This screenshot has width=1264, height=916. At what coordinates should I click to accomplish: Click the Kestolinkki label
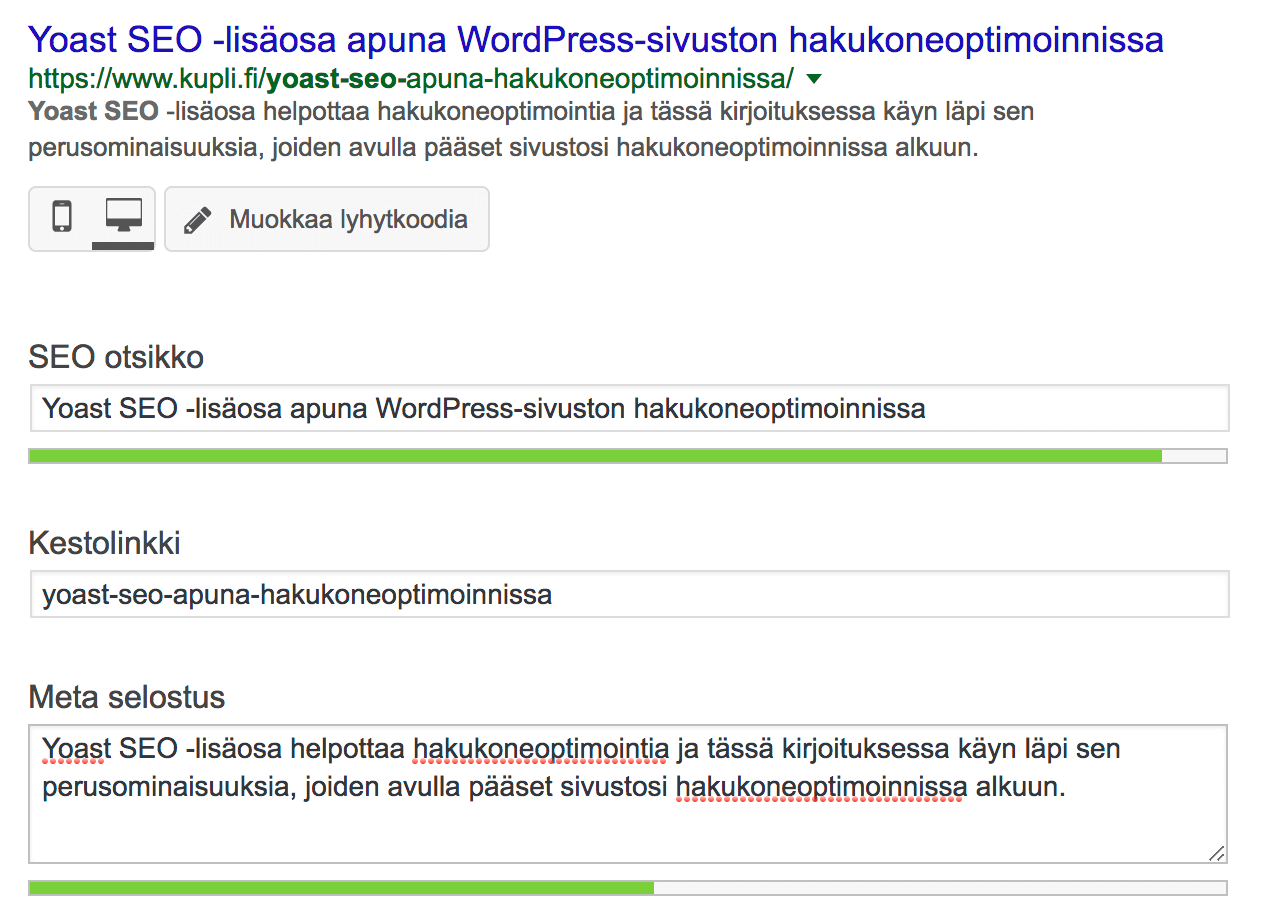pos(105,544)
